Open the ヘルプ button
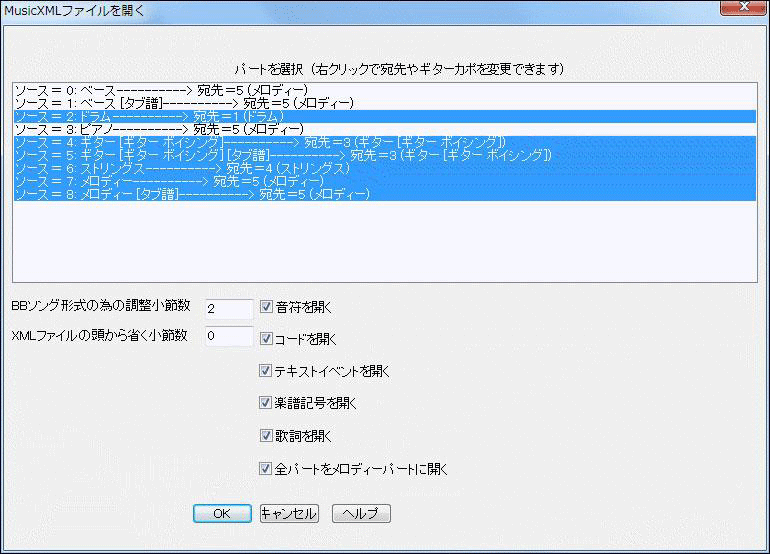Viewport: 770px width, 554px height. coord(361,513)
